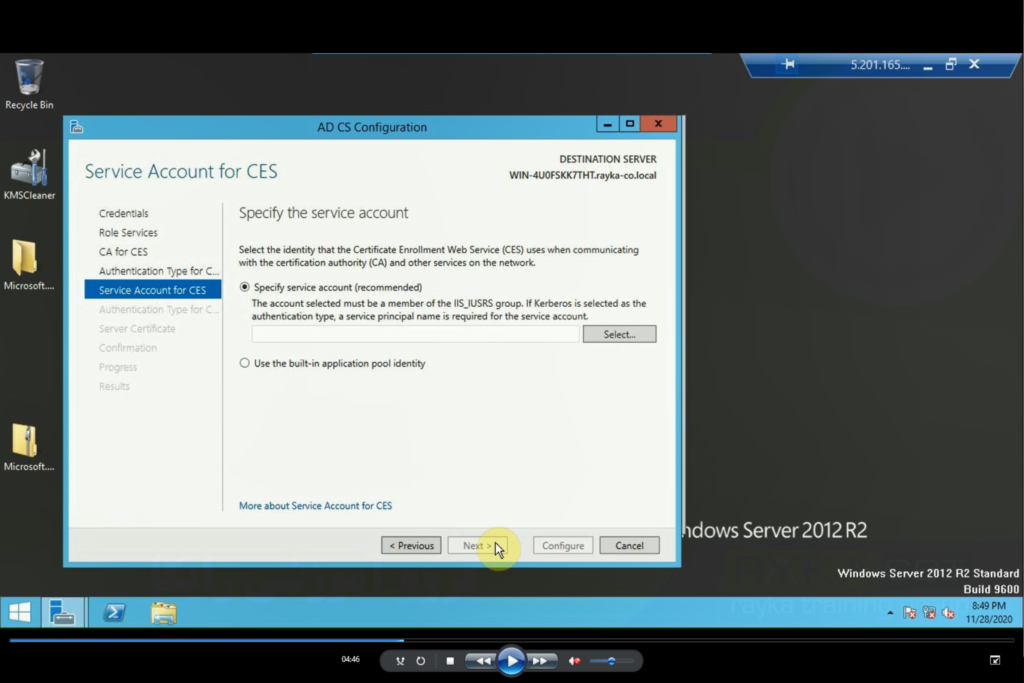This screenshot has height=683, width=1024.
Task: Adjust the media player volume slider
Action: click(x=611, y=661)
